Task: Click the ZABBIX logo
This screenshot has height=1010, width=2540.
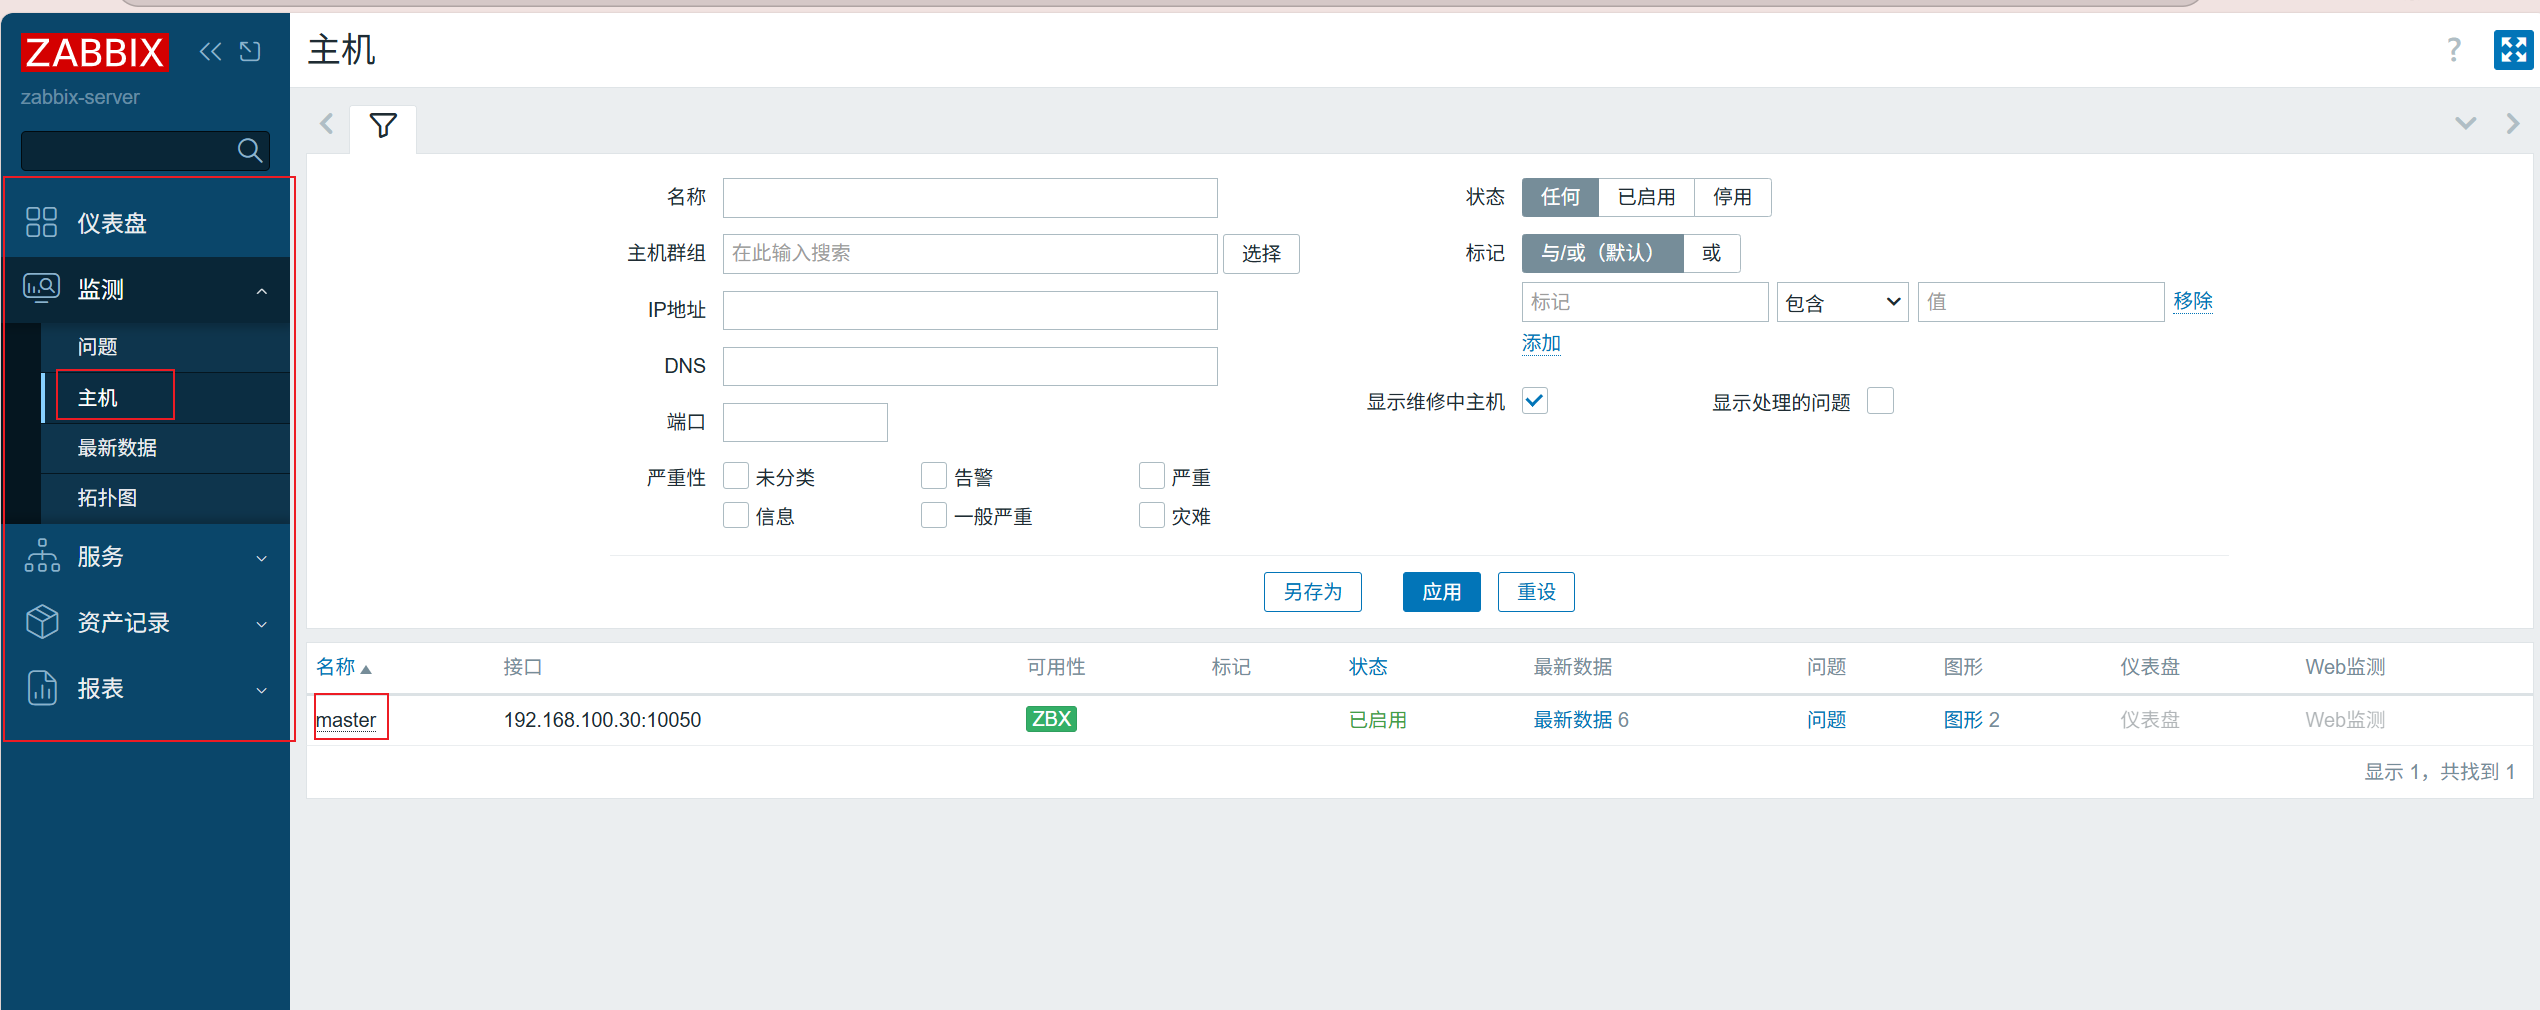Action: tap(95, 52)
